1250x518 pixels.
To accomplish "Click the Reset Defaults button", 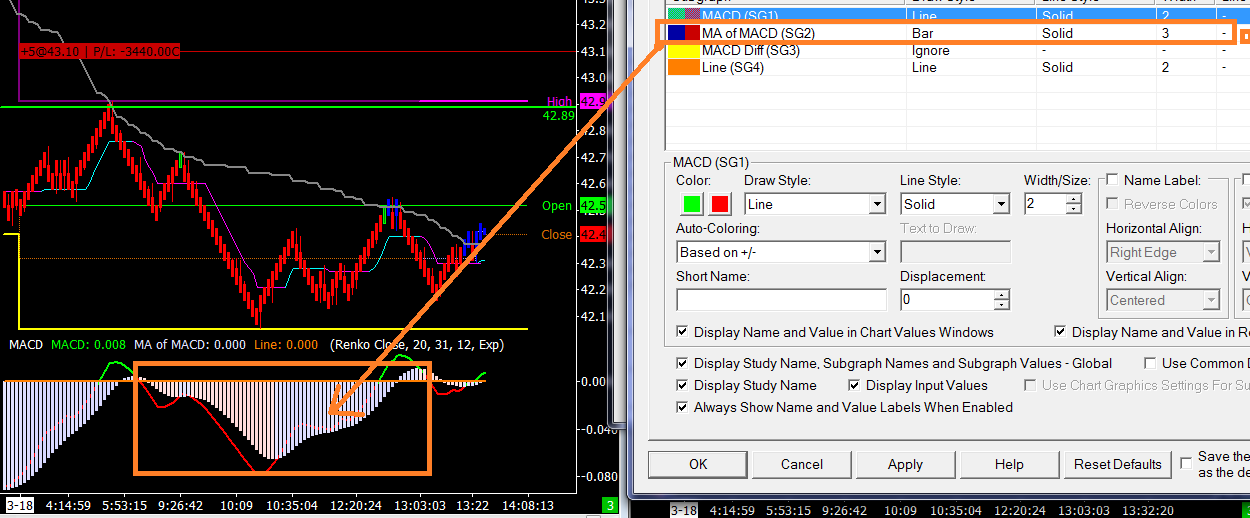I will [x=1117, y=464].
